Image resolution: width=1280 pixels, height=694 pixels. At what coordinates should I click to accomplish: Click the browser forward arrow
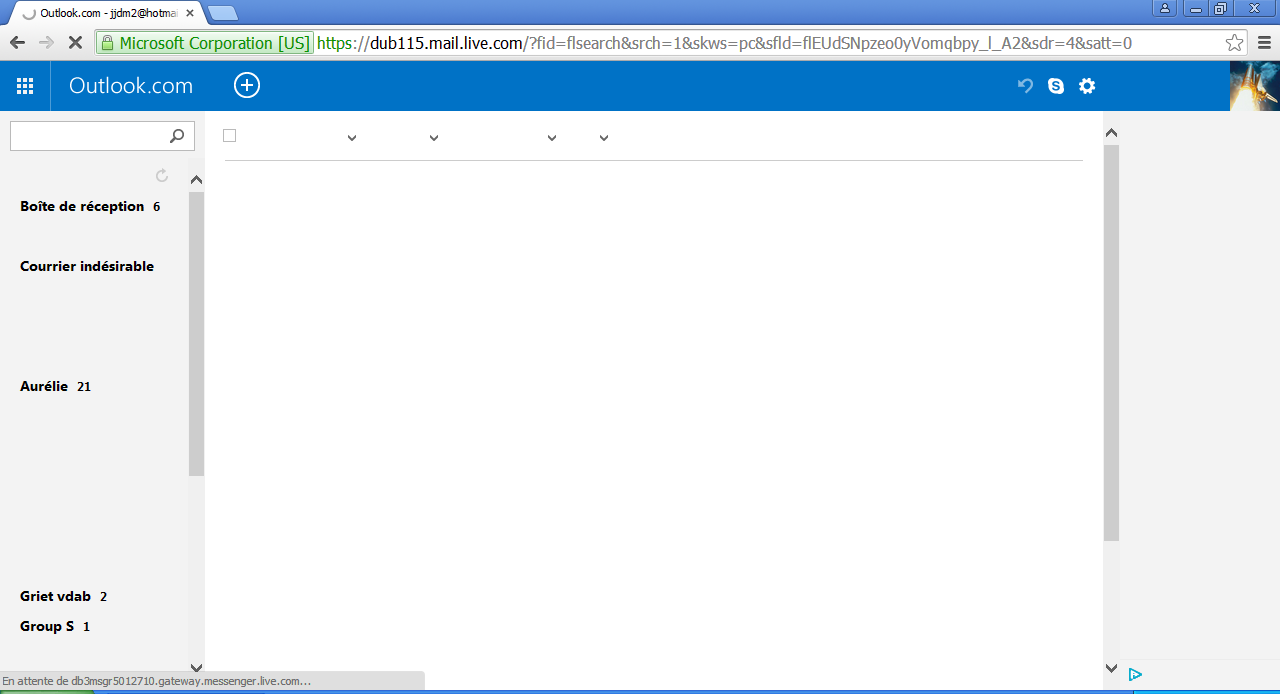pyautogui.click(x=46, y=43)
